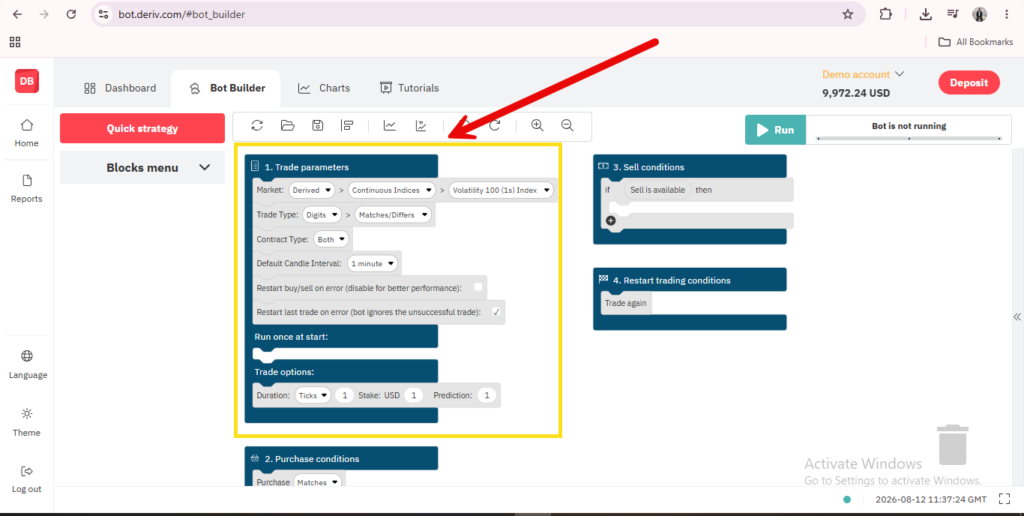Open the Trade Type Digits dropdown

click(x=322, y=215)
